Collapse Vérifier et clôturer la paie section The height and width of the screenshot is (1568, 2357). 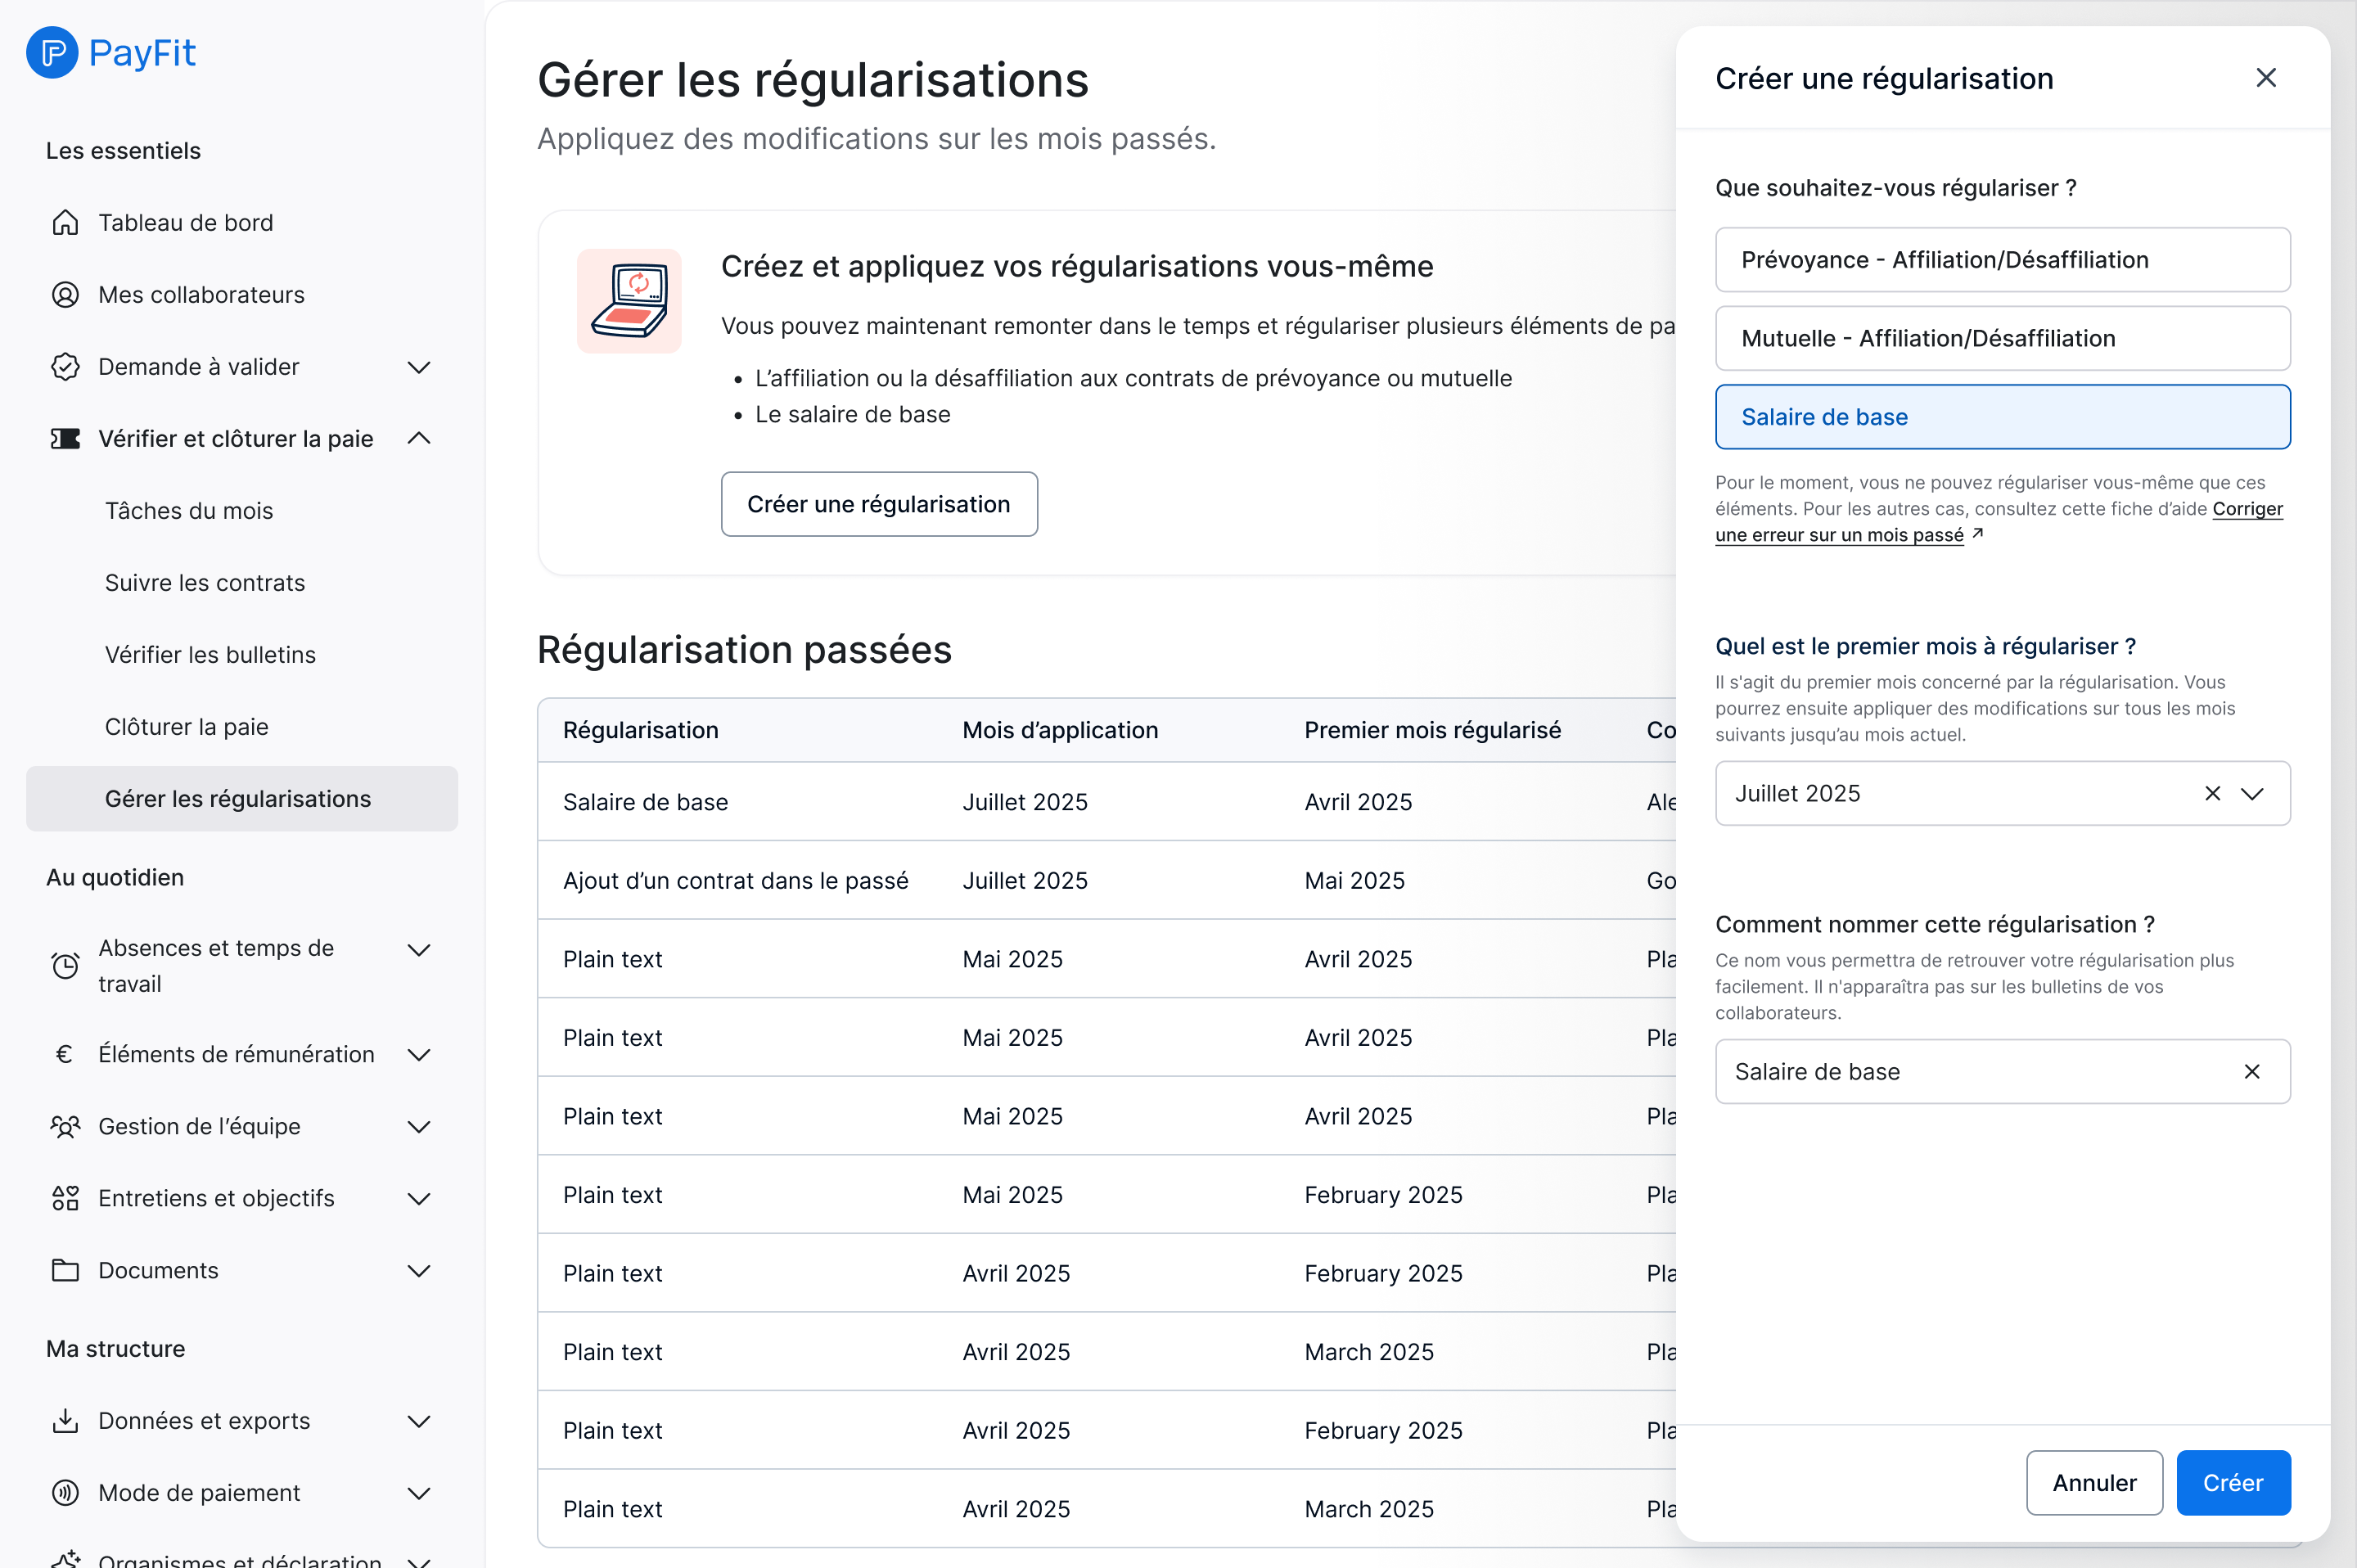click(419, 438)
